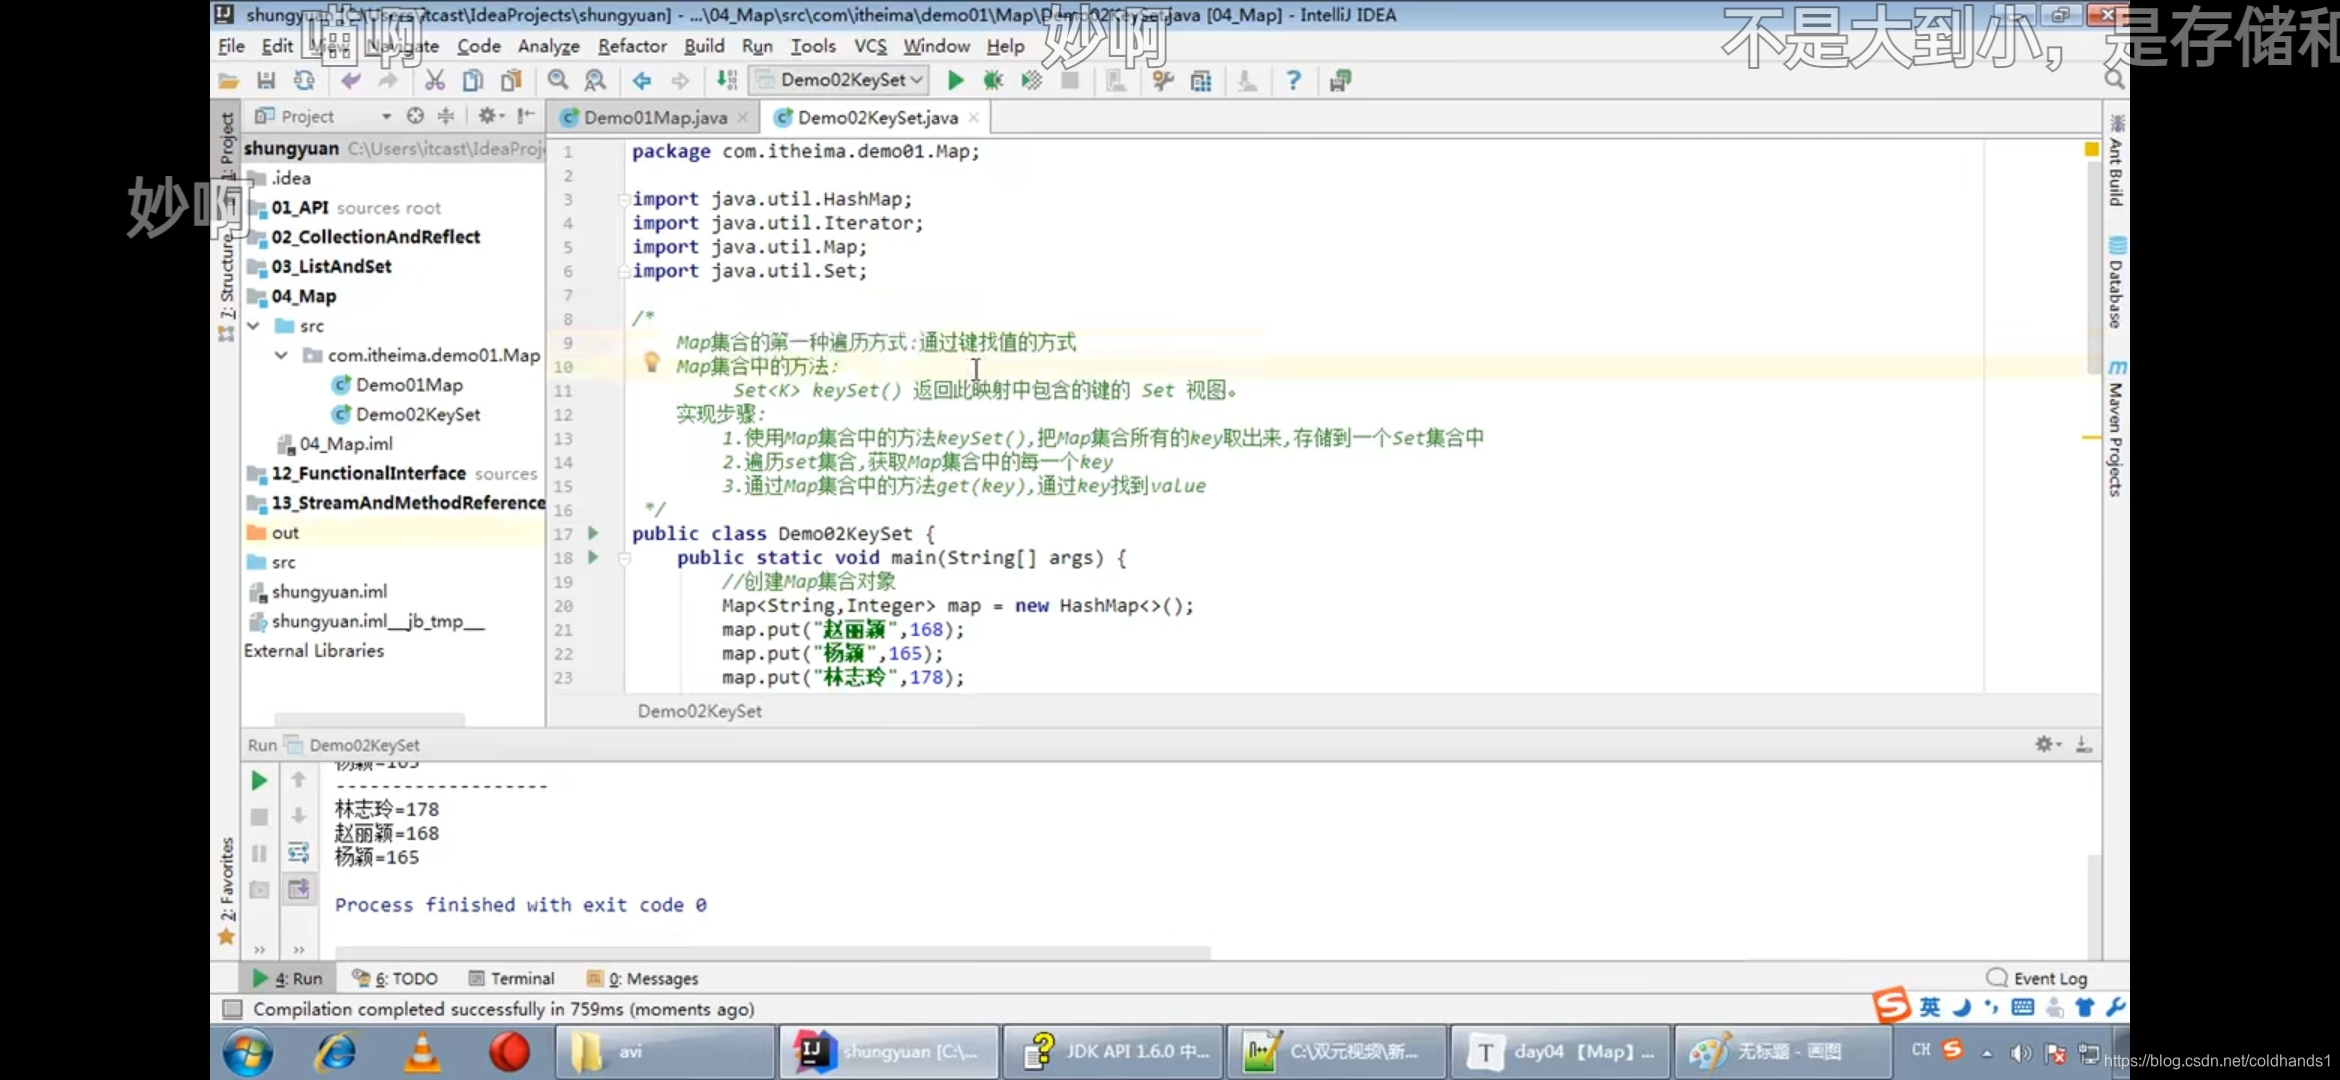Close the Demo01Map.java tab
Image resolution: width=2340 pixels, height=1080 pixels.
(x=743, y=118)
